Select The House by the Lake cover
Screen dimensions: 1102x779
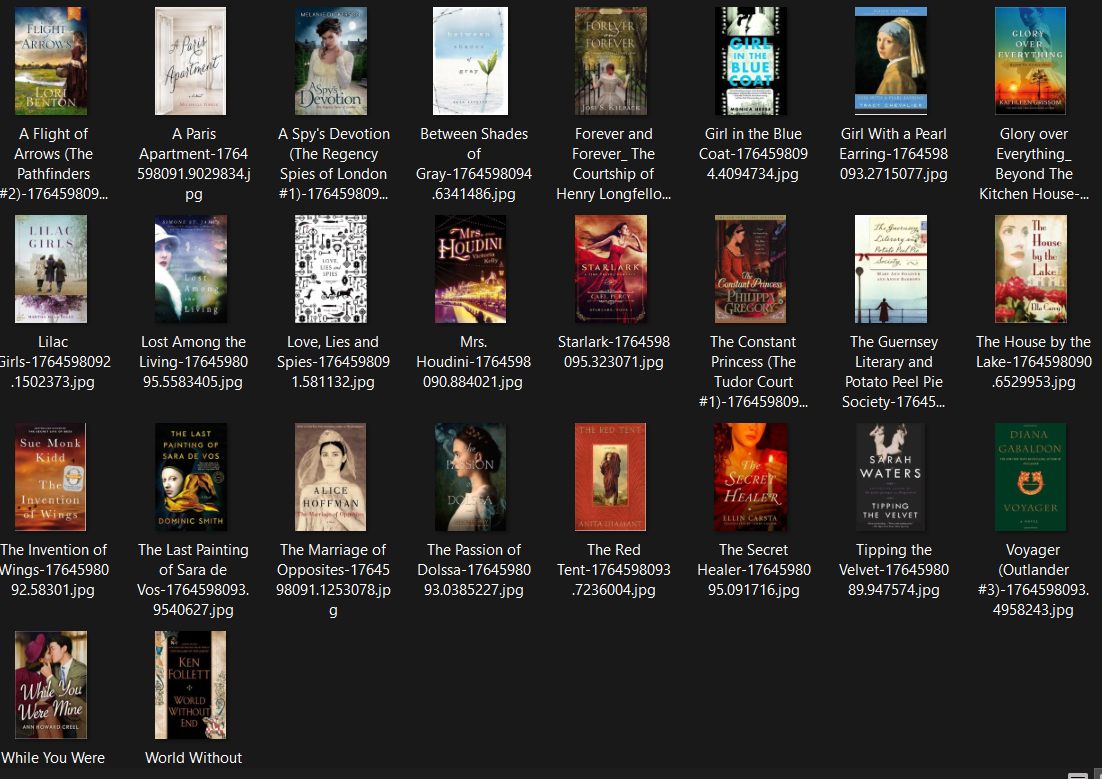point(1031,269)
